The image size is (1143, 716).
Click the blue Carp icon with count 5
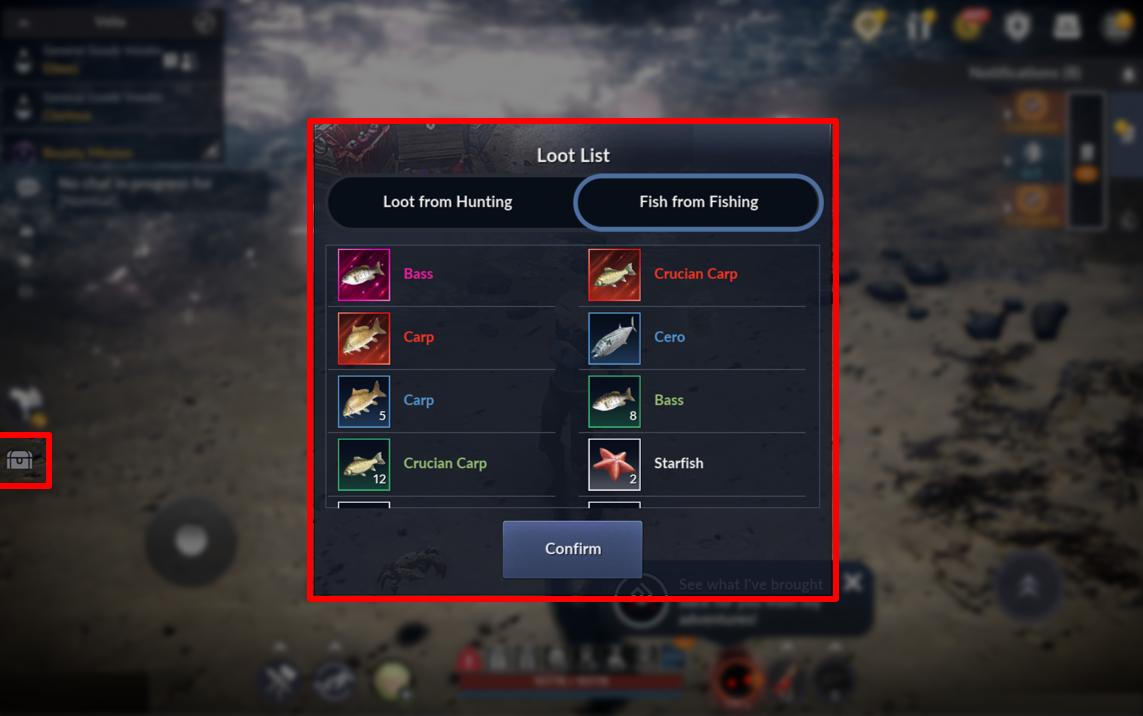tap(364, 401)
